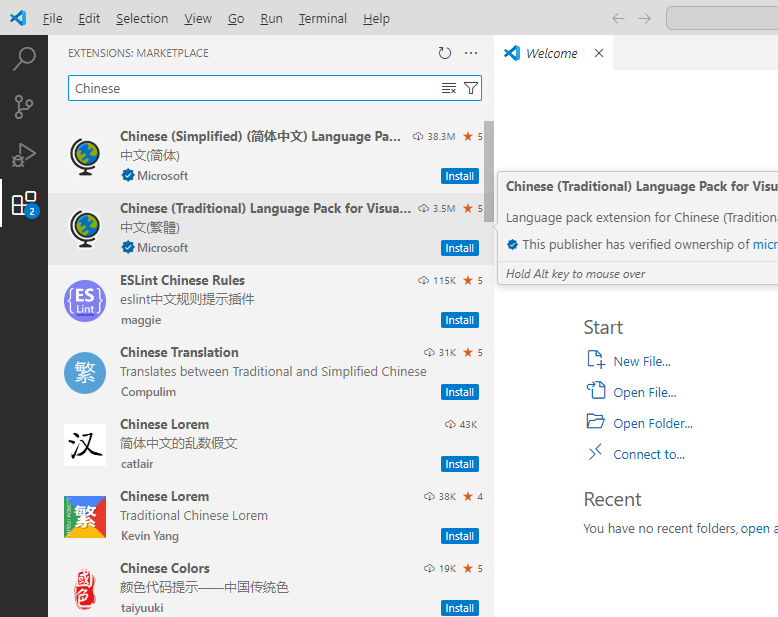Open the Go menu

tap(236, 19)
